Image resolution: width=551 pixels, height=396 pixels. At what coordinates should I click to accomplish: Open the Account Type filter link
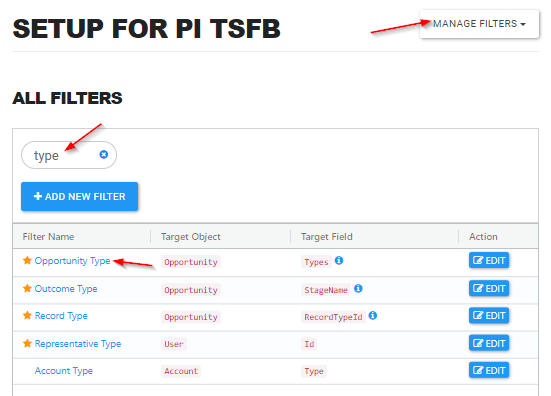point(64,371)
